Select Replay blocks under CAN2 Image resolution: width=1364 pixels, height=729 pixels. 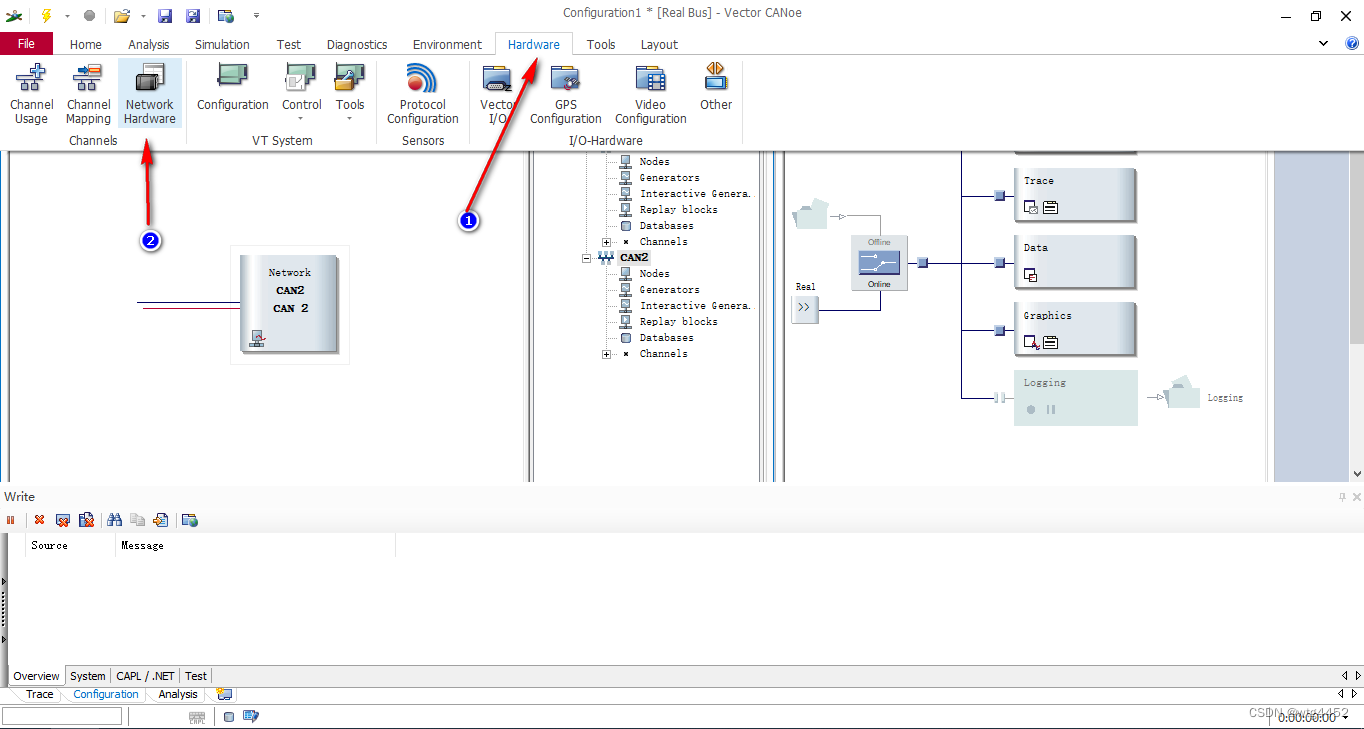pos(679,322)
